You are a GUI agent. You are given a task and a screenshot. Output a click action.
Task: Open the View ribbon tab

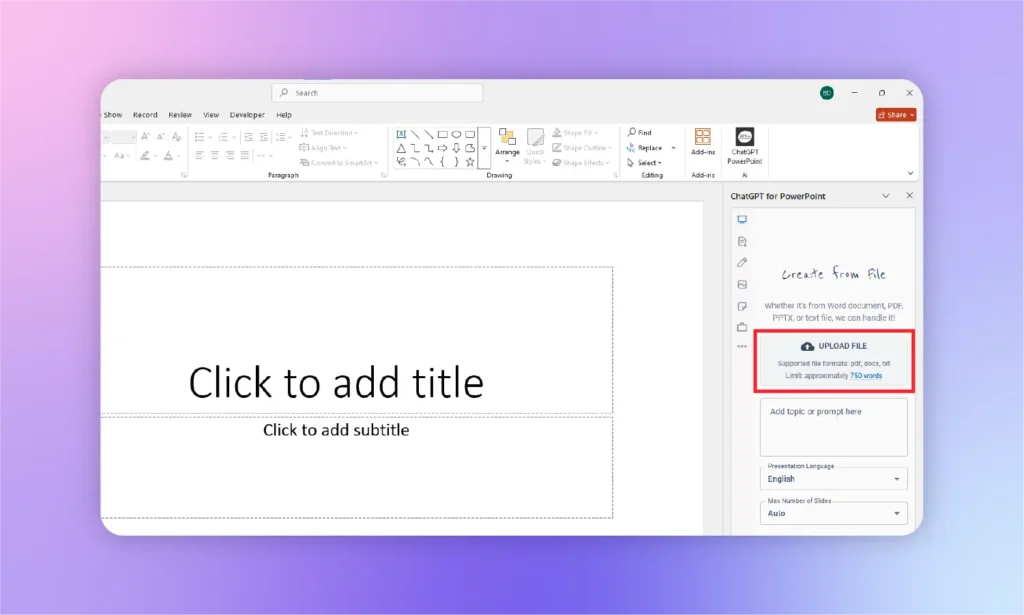[x=211, y=115]
